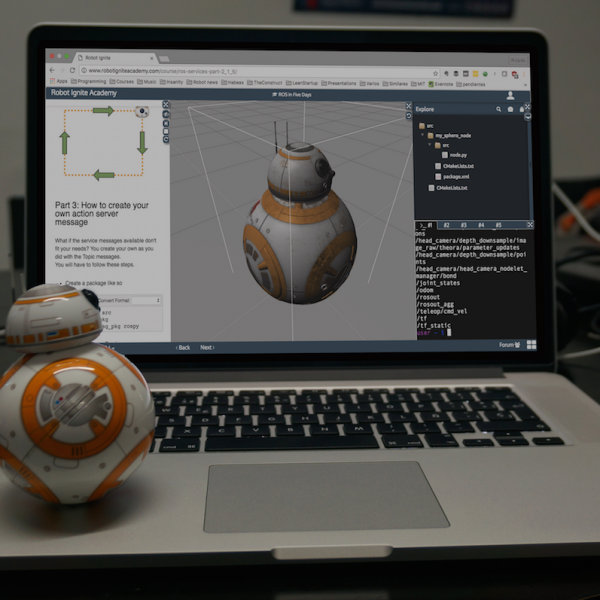Maximize the simulation view with its expand icon

[408, 106]
